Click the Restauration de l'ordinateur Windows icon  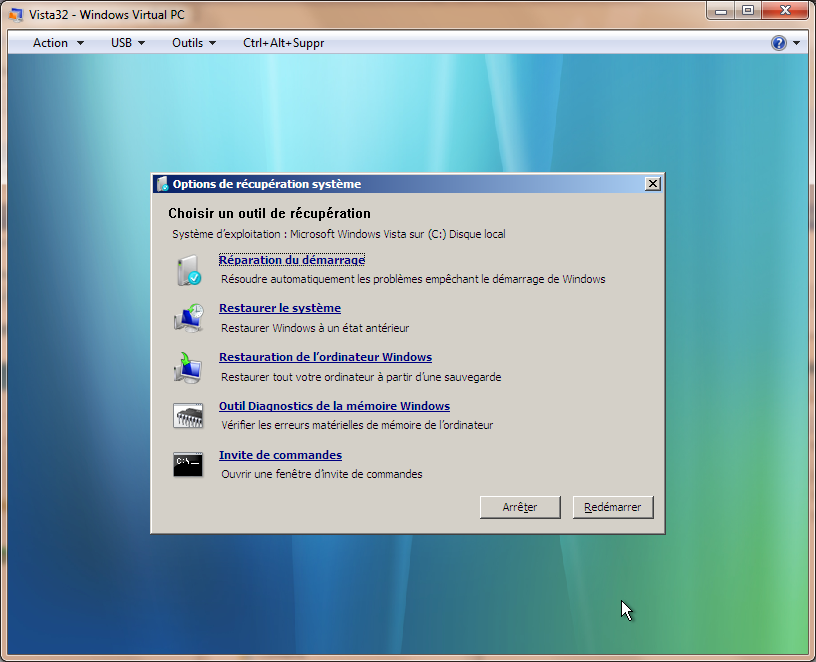[x=188, y=367]
